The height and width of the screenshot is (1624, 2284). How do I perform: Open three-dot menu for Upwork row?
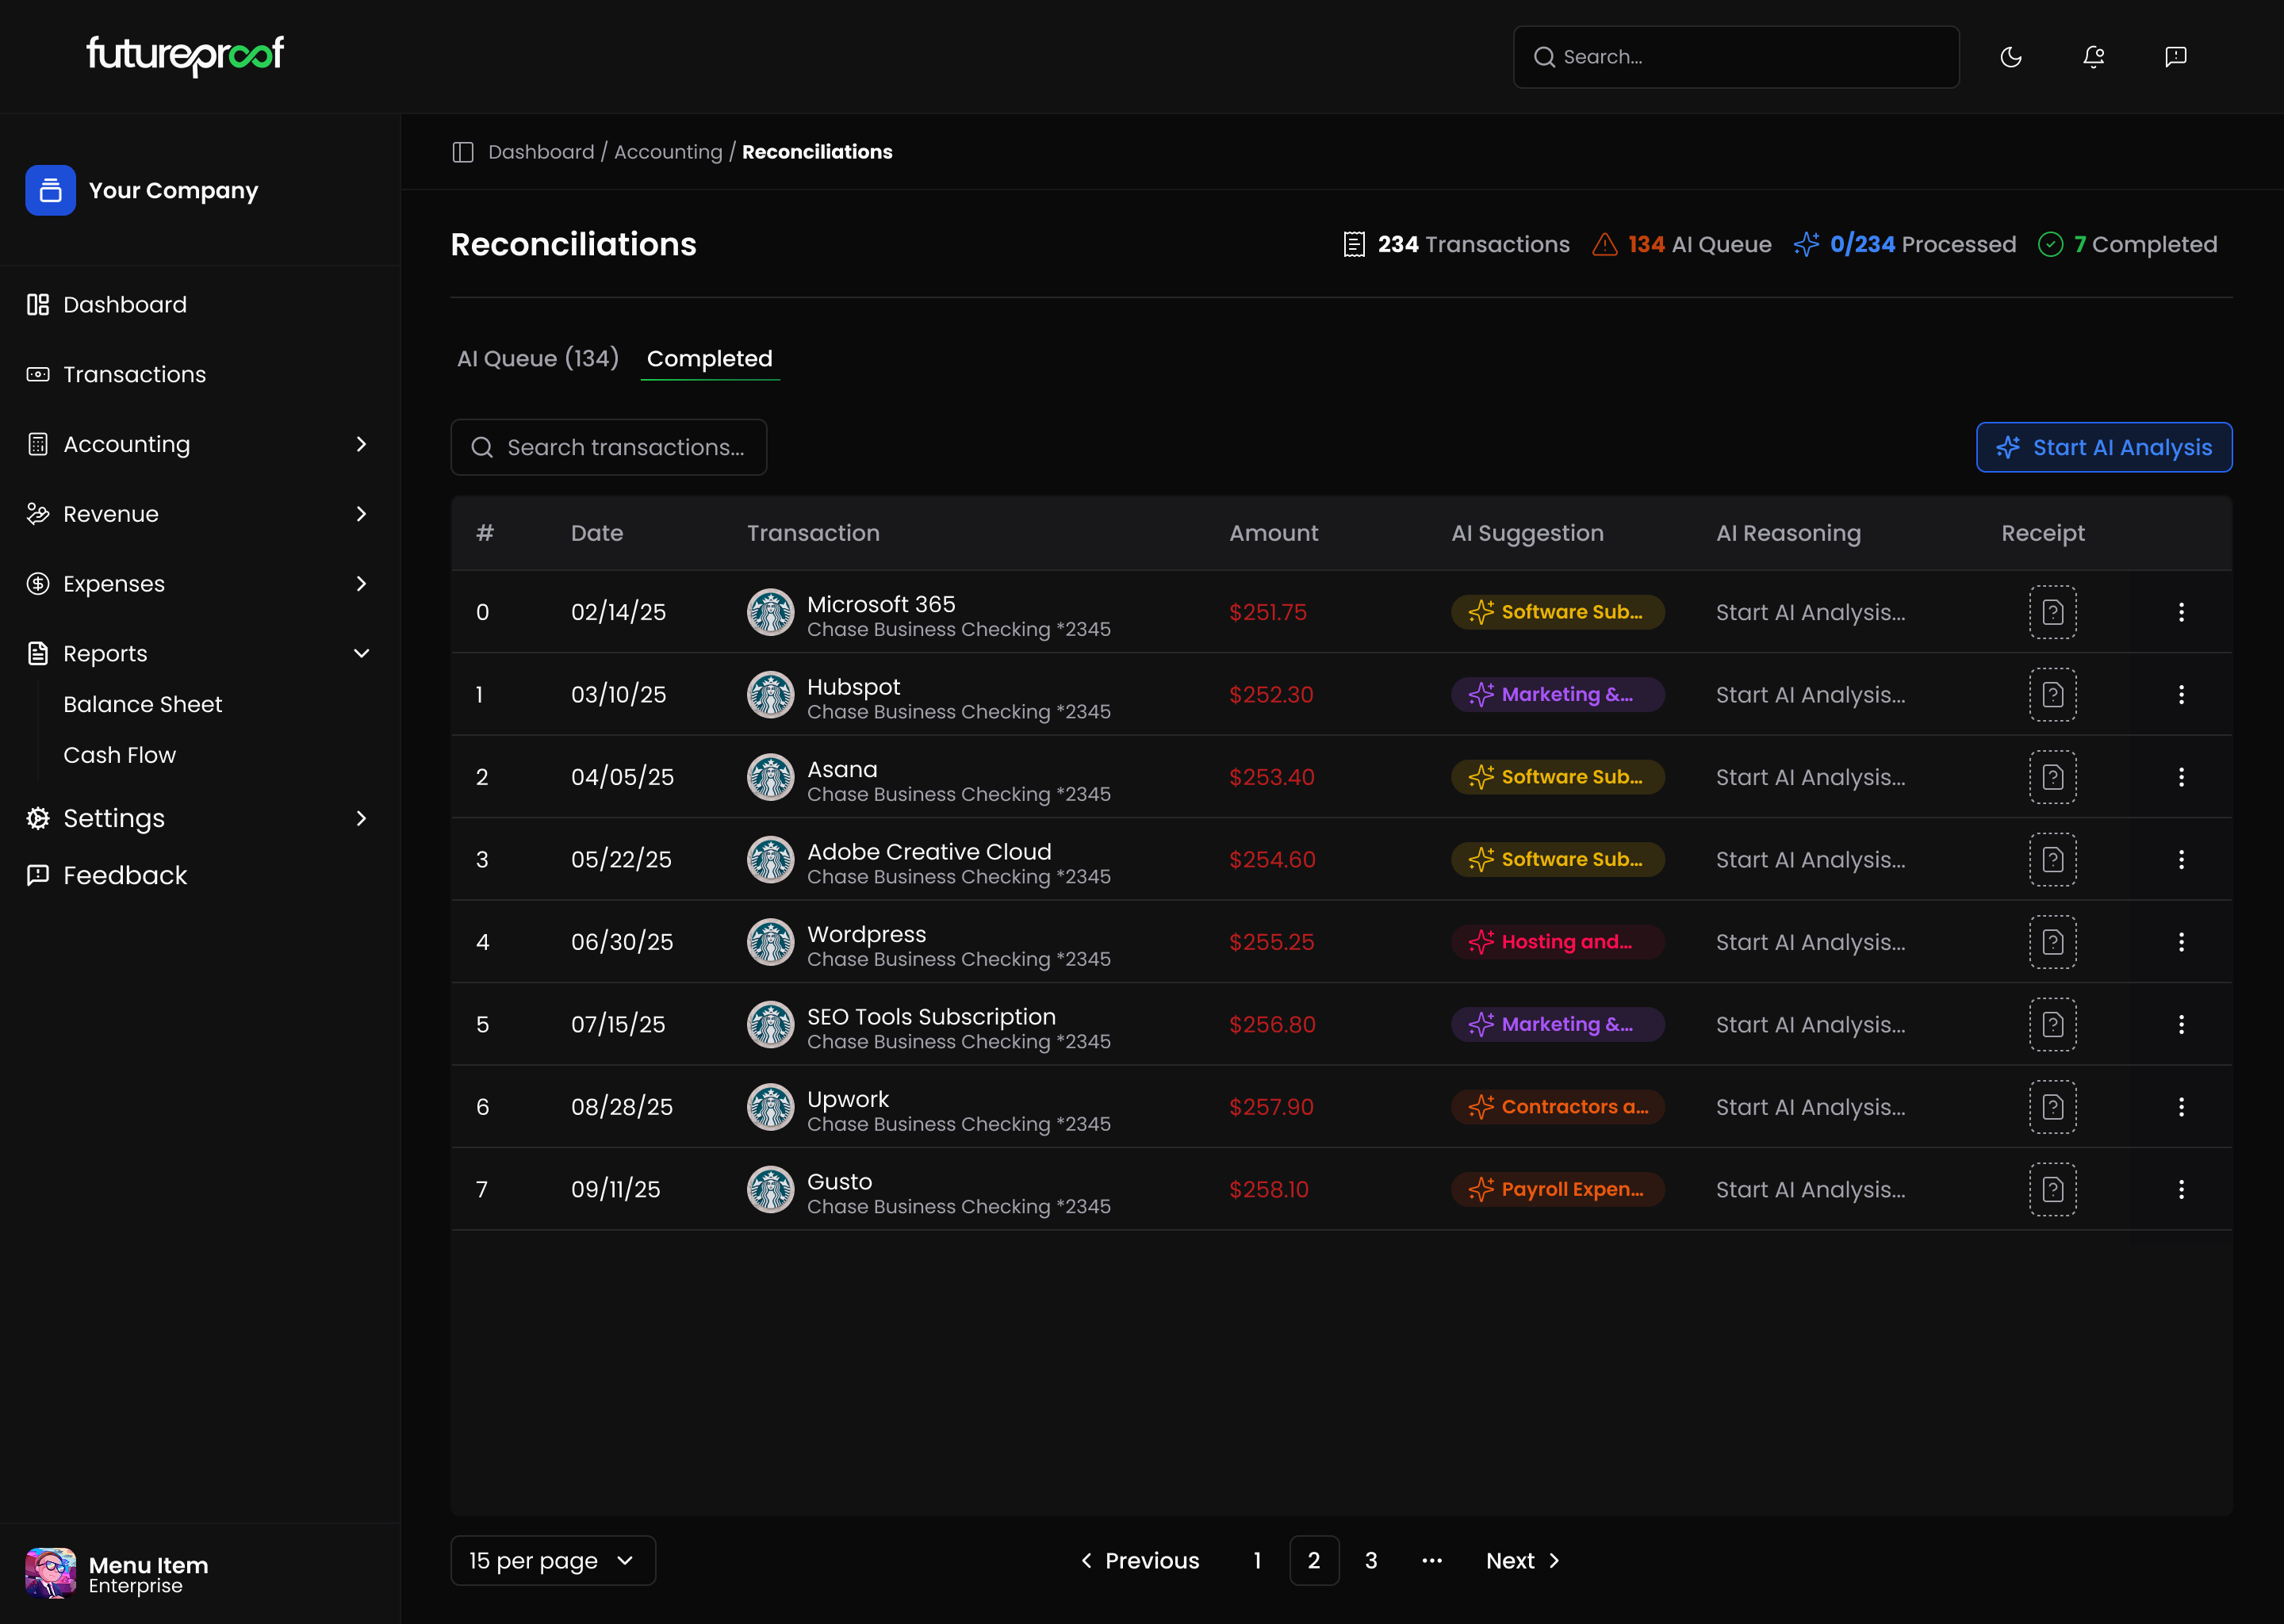2181,1107
